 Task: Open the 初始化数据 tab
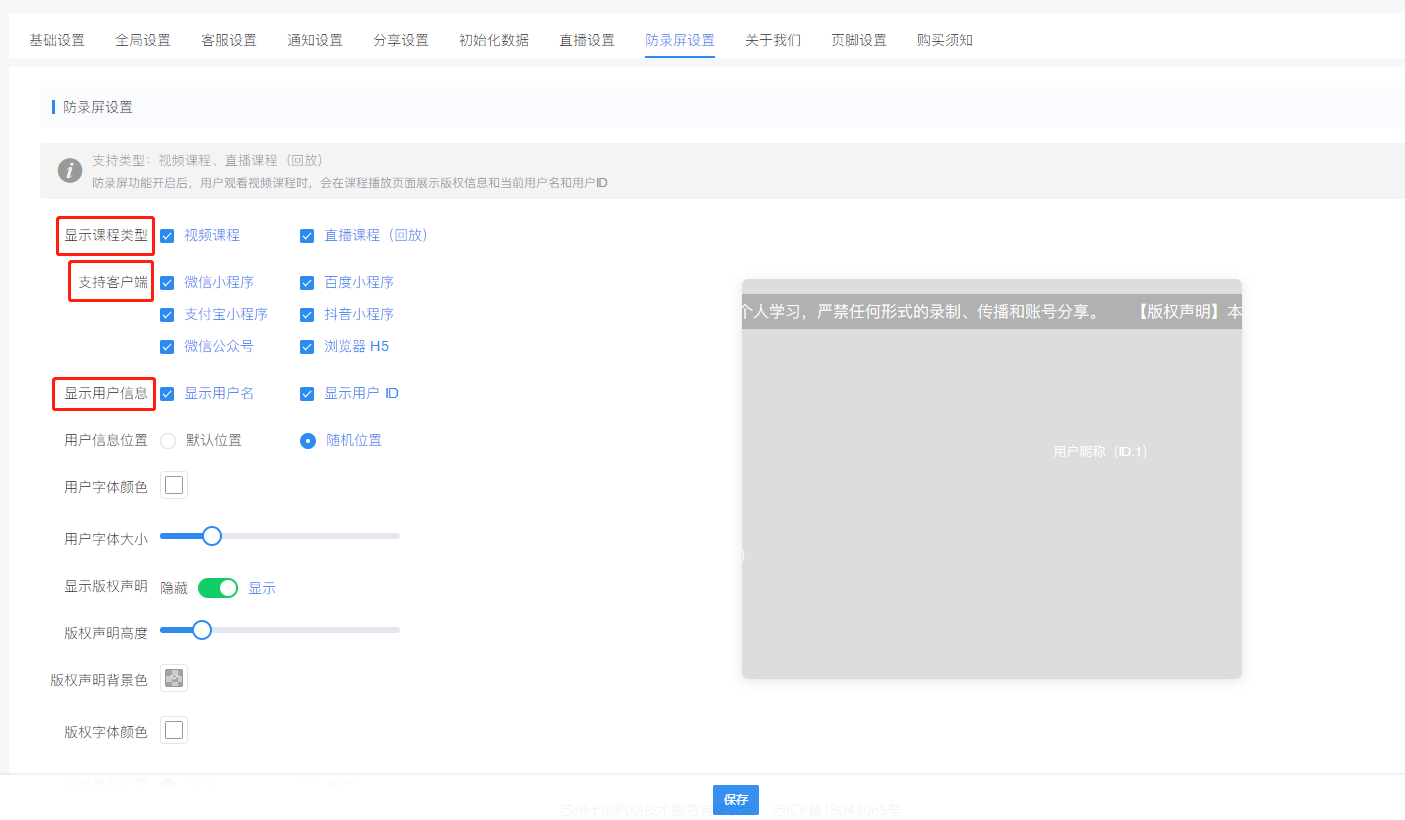point(494,41)
